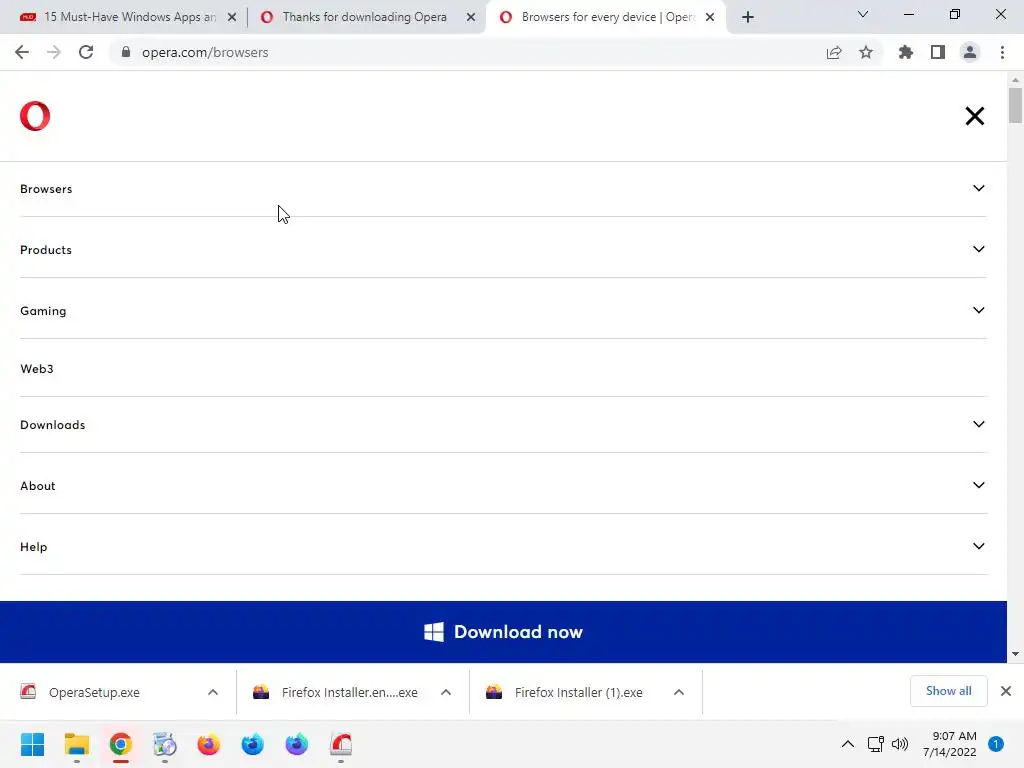Image resolution: width=1024 pixels, height=768 pixels.
Task: Expand the Downloads chevron arrow
Action: click(978, 424)
